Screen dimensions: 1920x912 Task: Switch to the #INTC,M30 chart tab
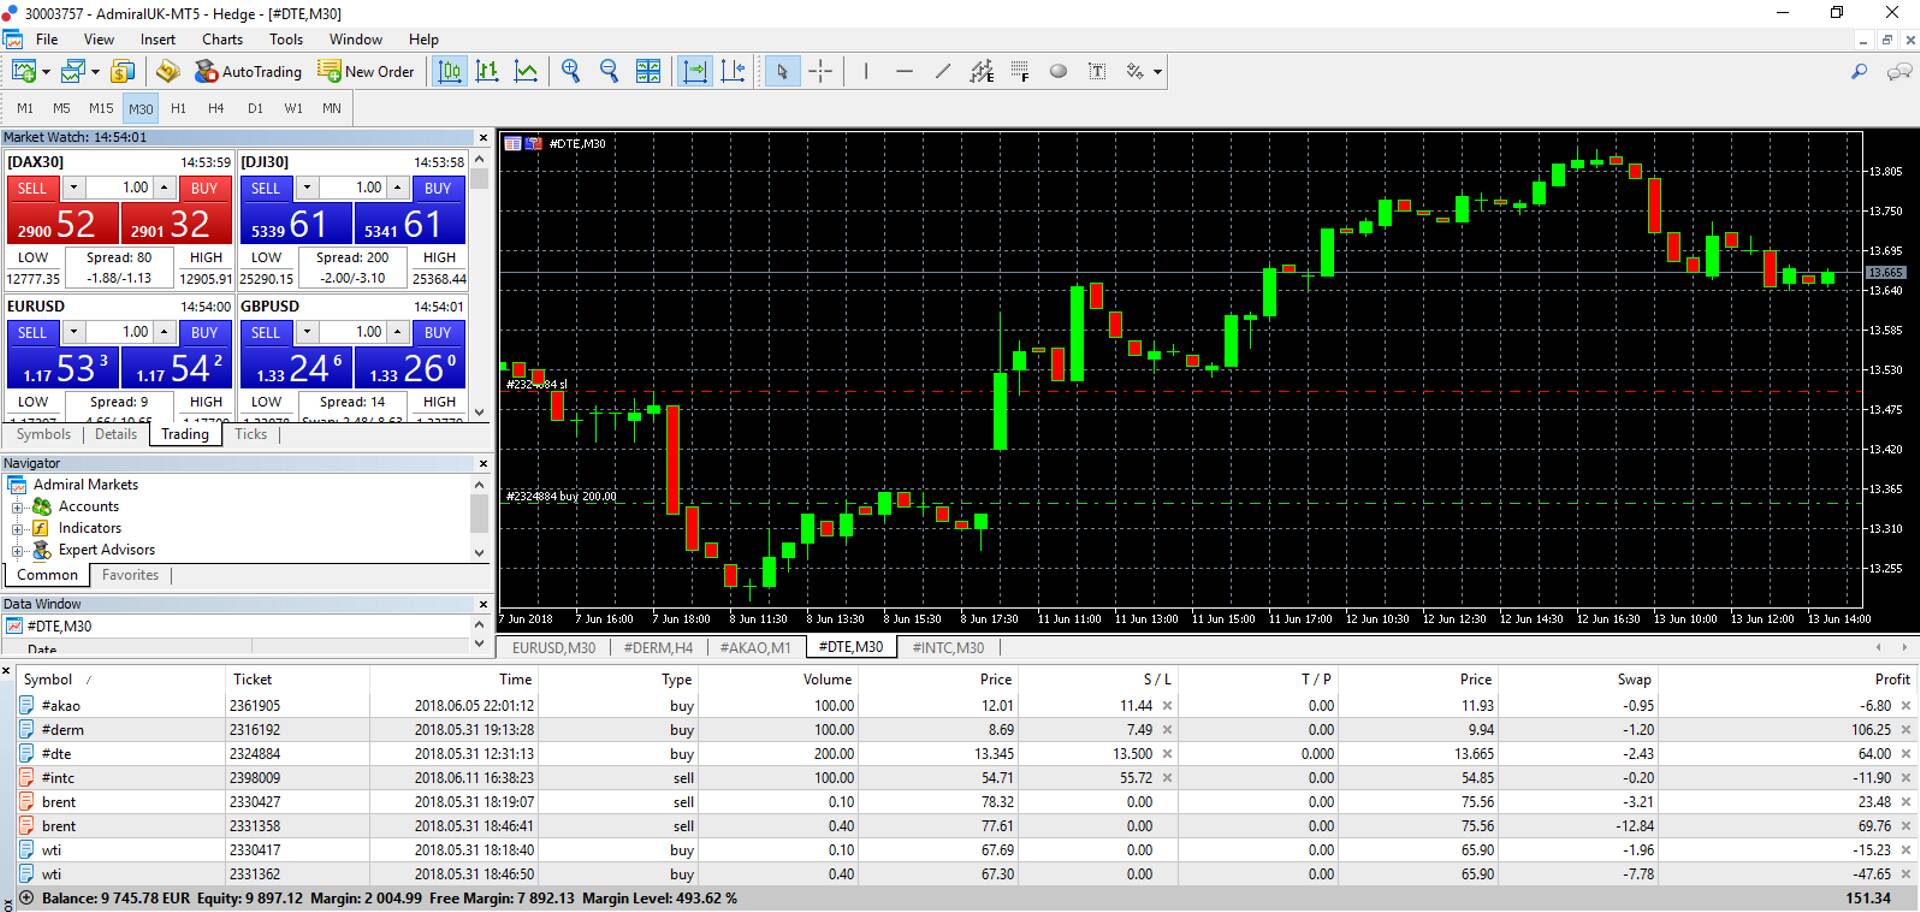pos(947,647)
